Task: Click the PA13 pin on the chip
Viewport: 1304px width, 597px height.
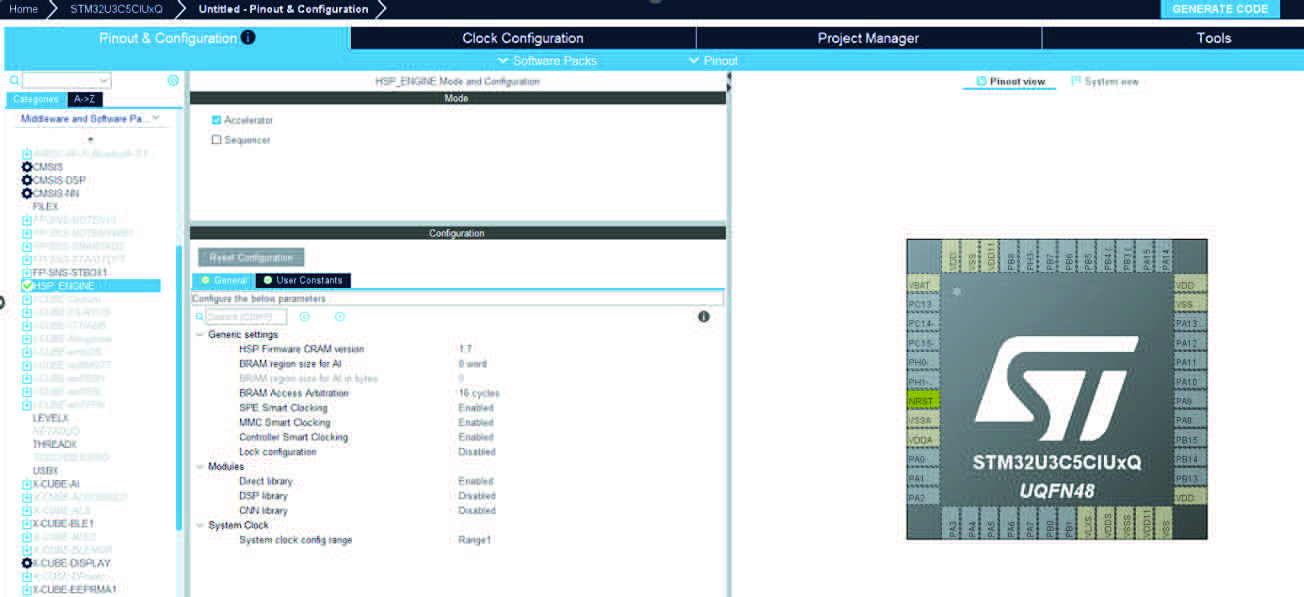Action: coord(1190,323)
